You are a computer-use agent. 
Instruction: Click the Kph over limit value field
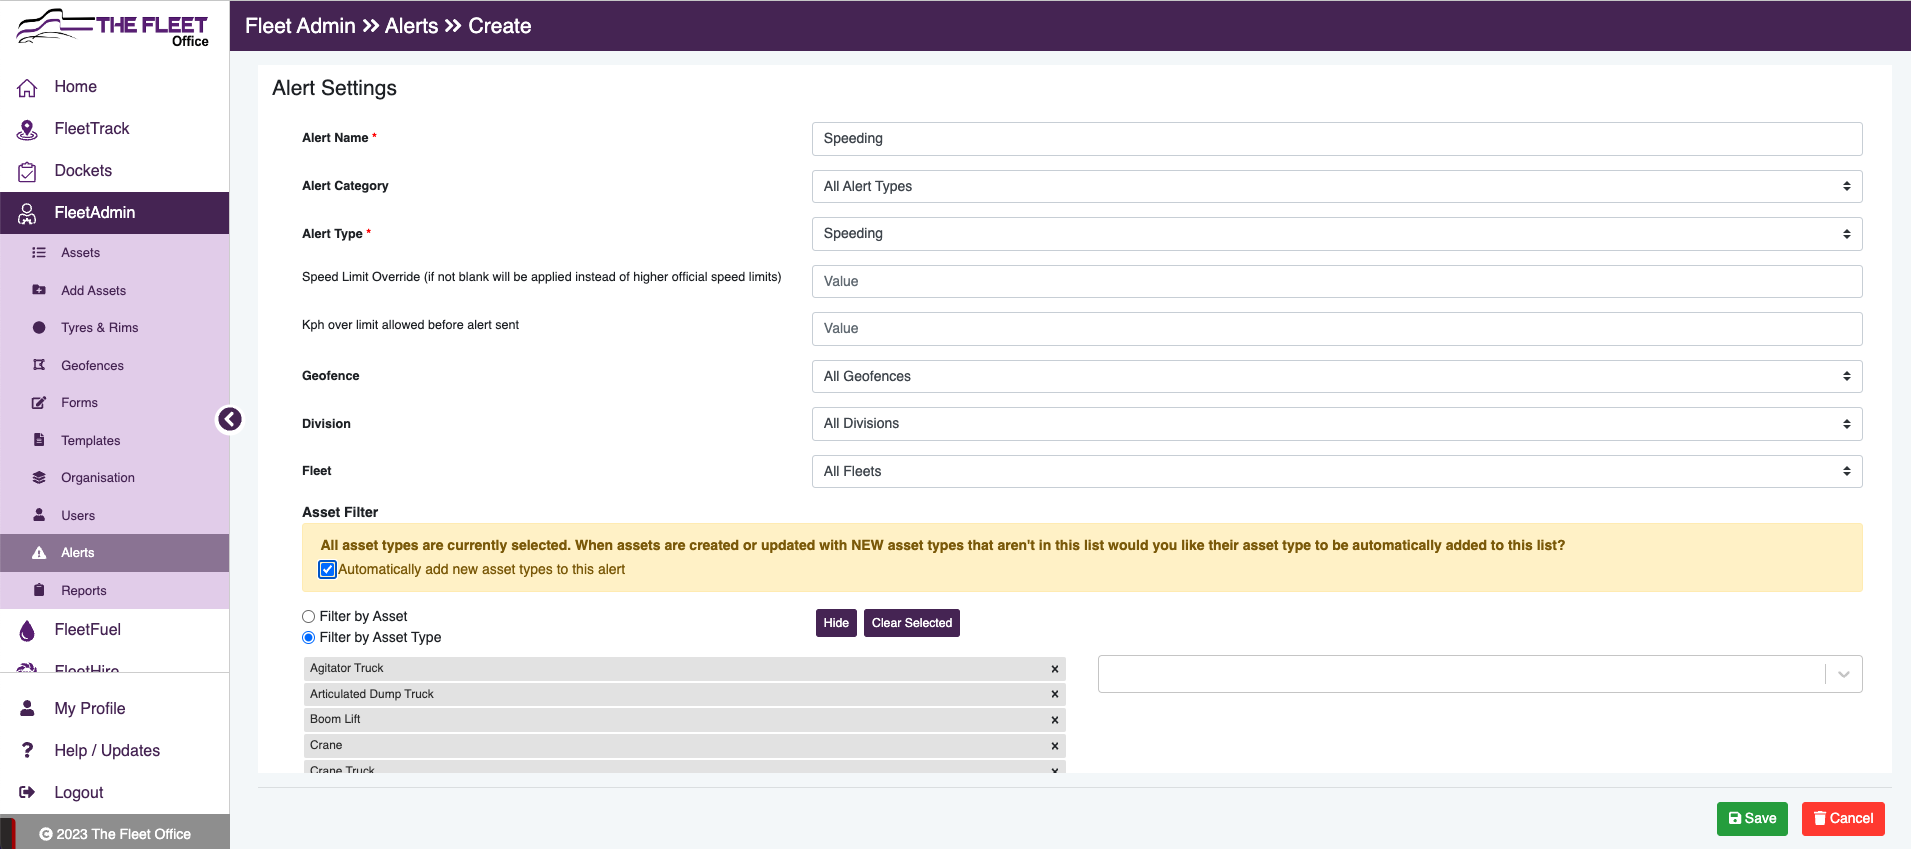click(1336, 329)
